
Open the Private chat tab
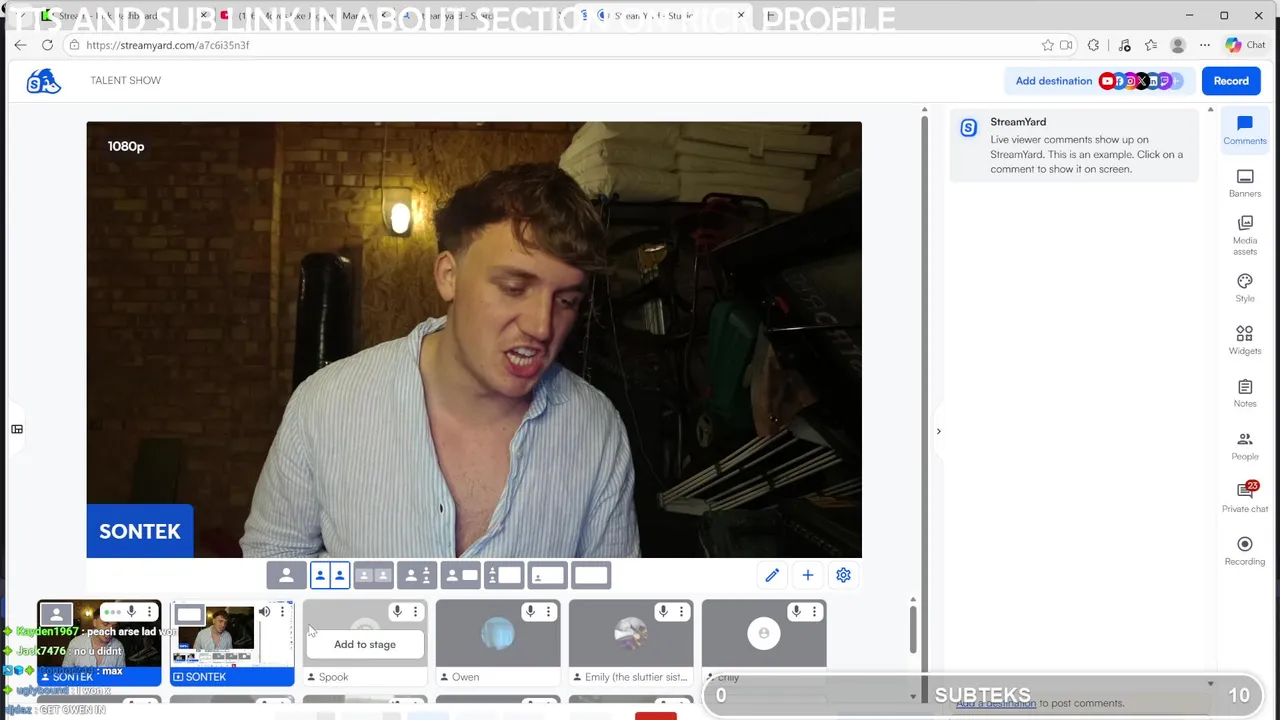click(1245, 497)
